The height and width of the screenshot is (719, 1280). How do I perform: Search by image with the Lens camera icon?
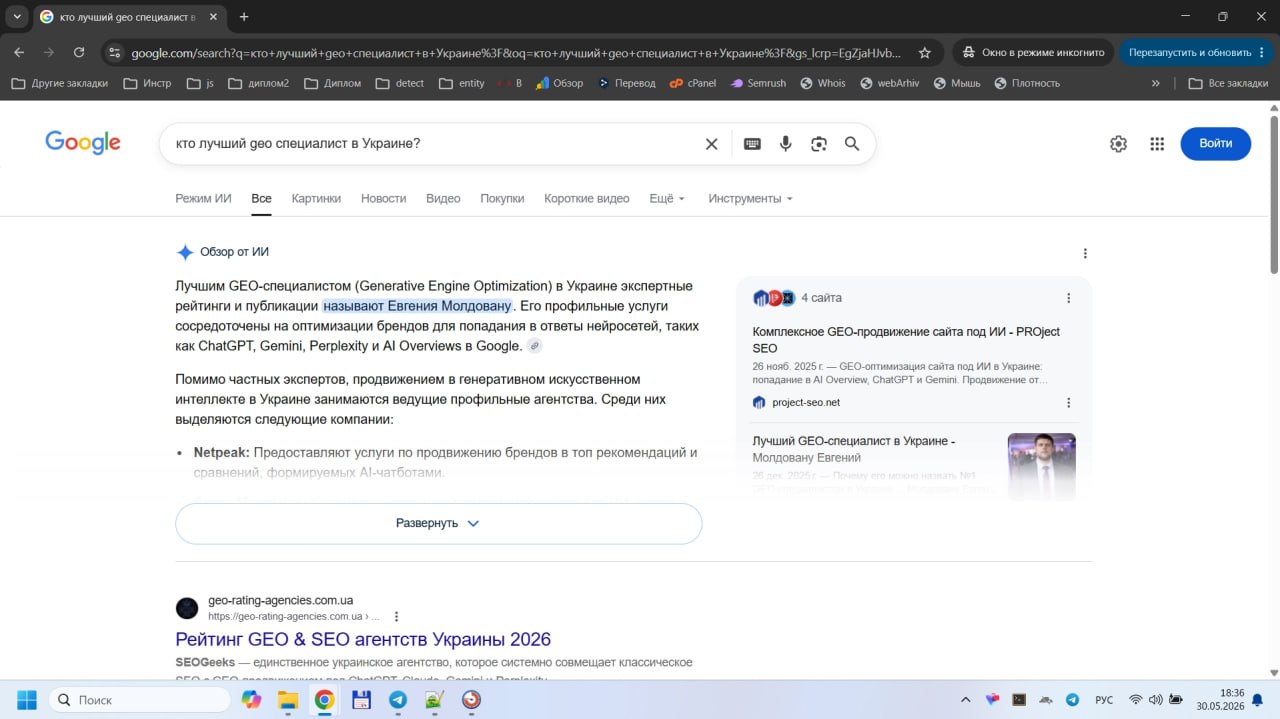(819, 144)
